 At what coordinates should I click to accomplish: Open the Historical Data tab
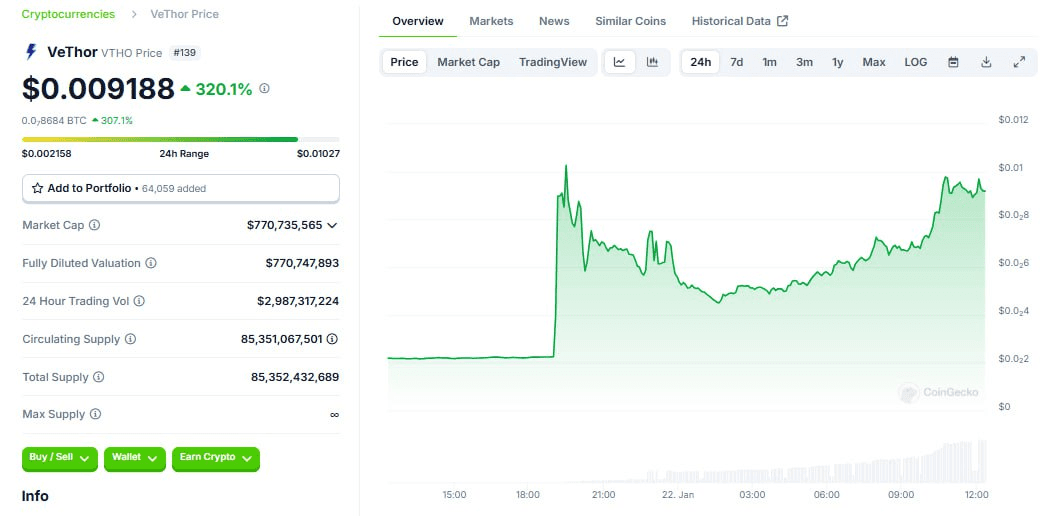[740, 21]
